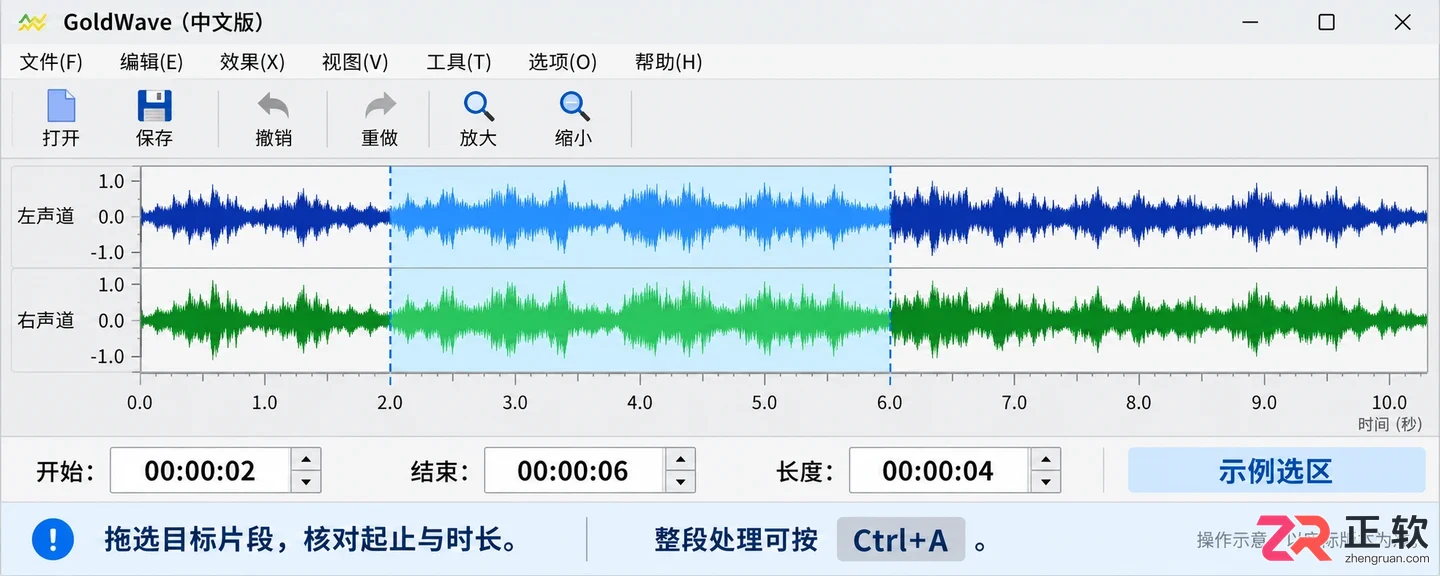
Task: Decrease 长度 value with down arrow
Action: coord(1045,482)
